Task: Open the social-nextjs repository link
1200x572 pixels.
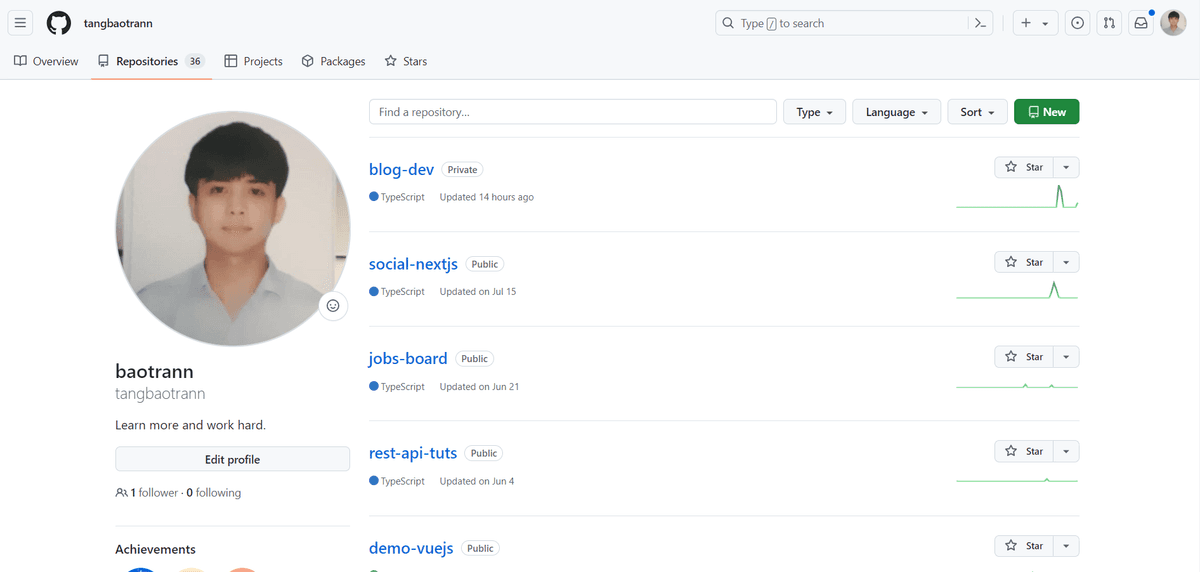Action: [x=413, y=264]
